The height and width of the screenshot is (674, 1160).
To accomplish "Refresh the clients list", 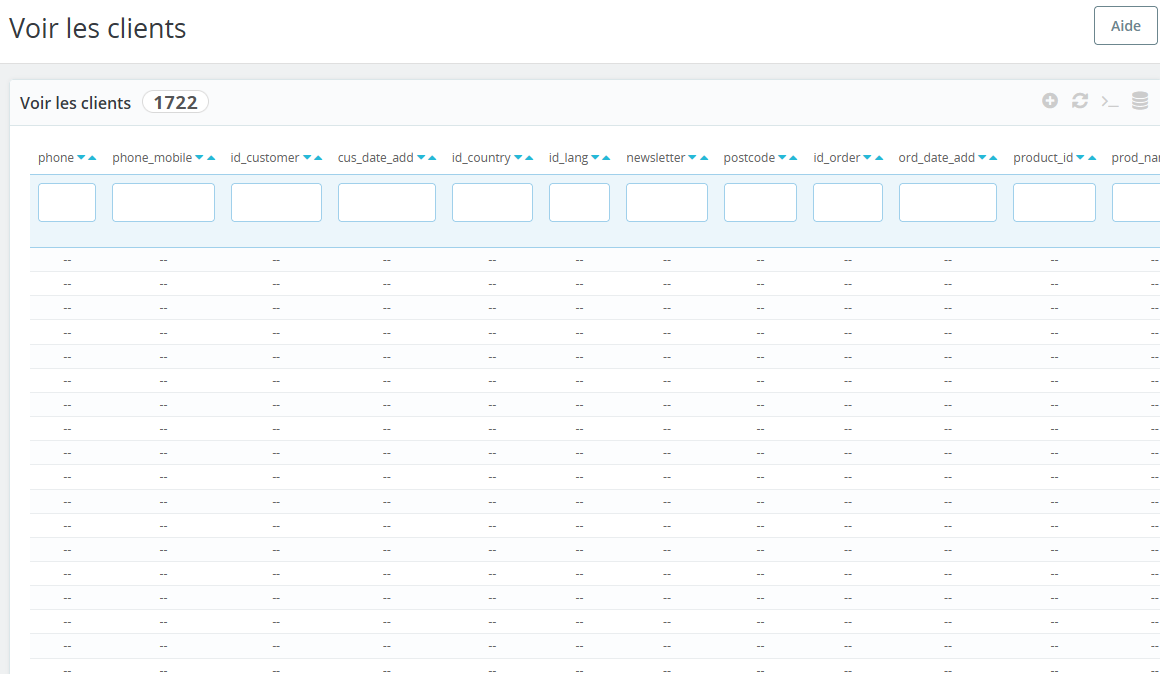I will [1080, 101].
